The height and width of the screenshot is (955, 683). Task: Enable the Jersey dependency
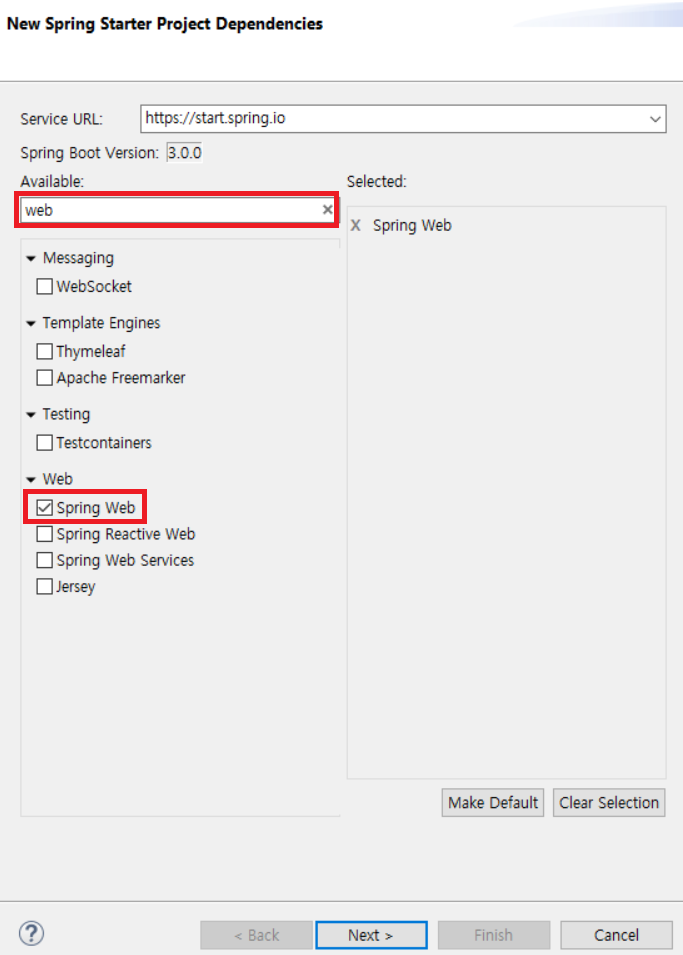44,587
